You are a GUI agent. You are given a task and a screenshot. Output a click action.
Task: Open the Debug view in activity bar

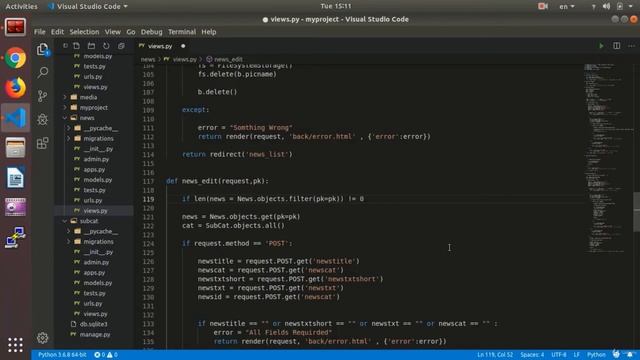click(x=42, y=119)
